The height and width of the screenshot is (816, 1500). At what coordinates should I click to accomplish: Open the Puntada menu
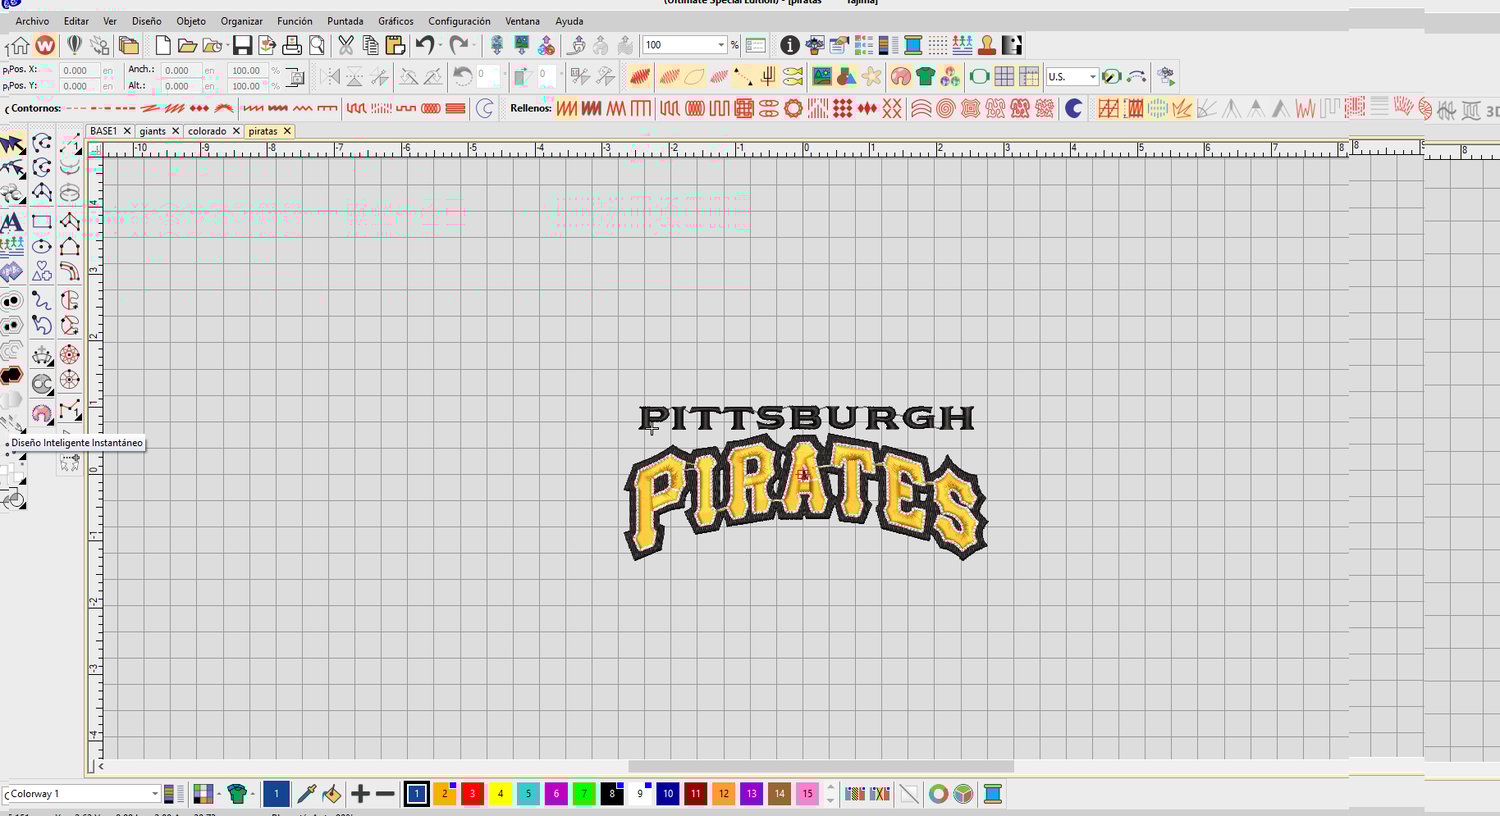click(345, 21)
